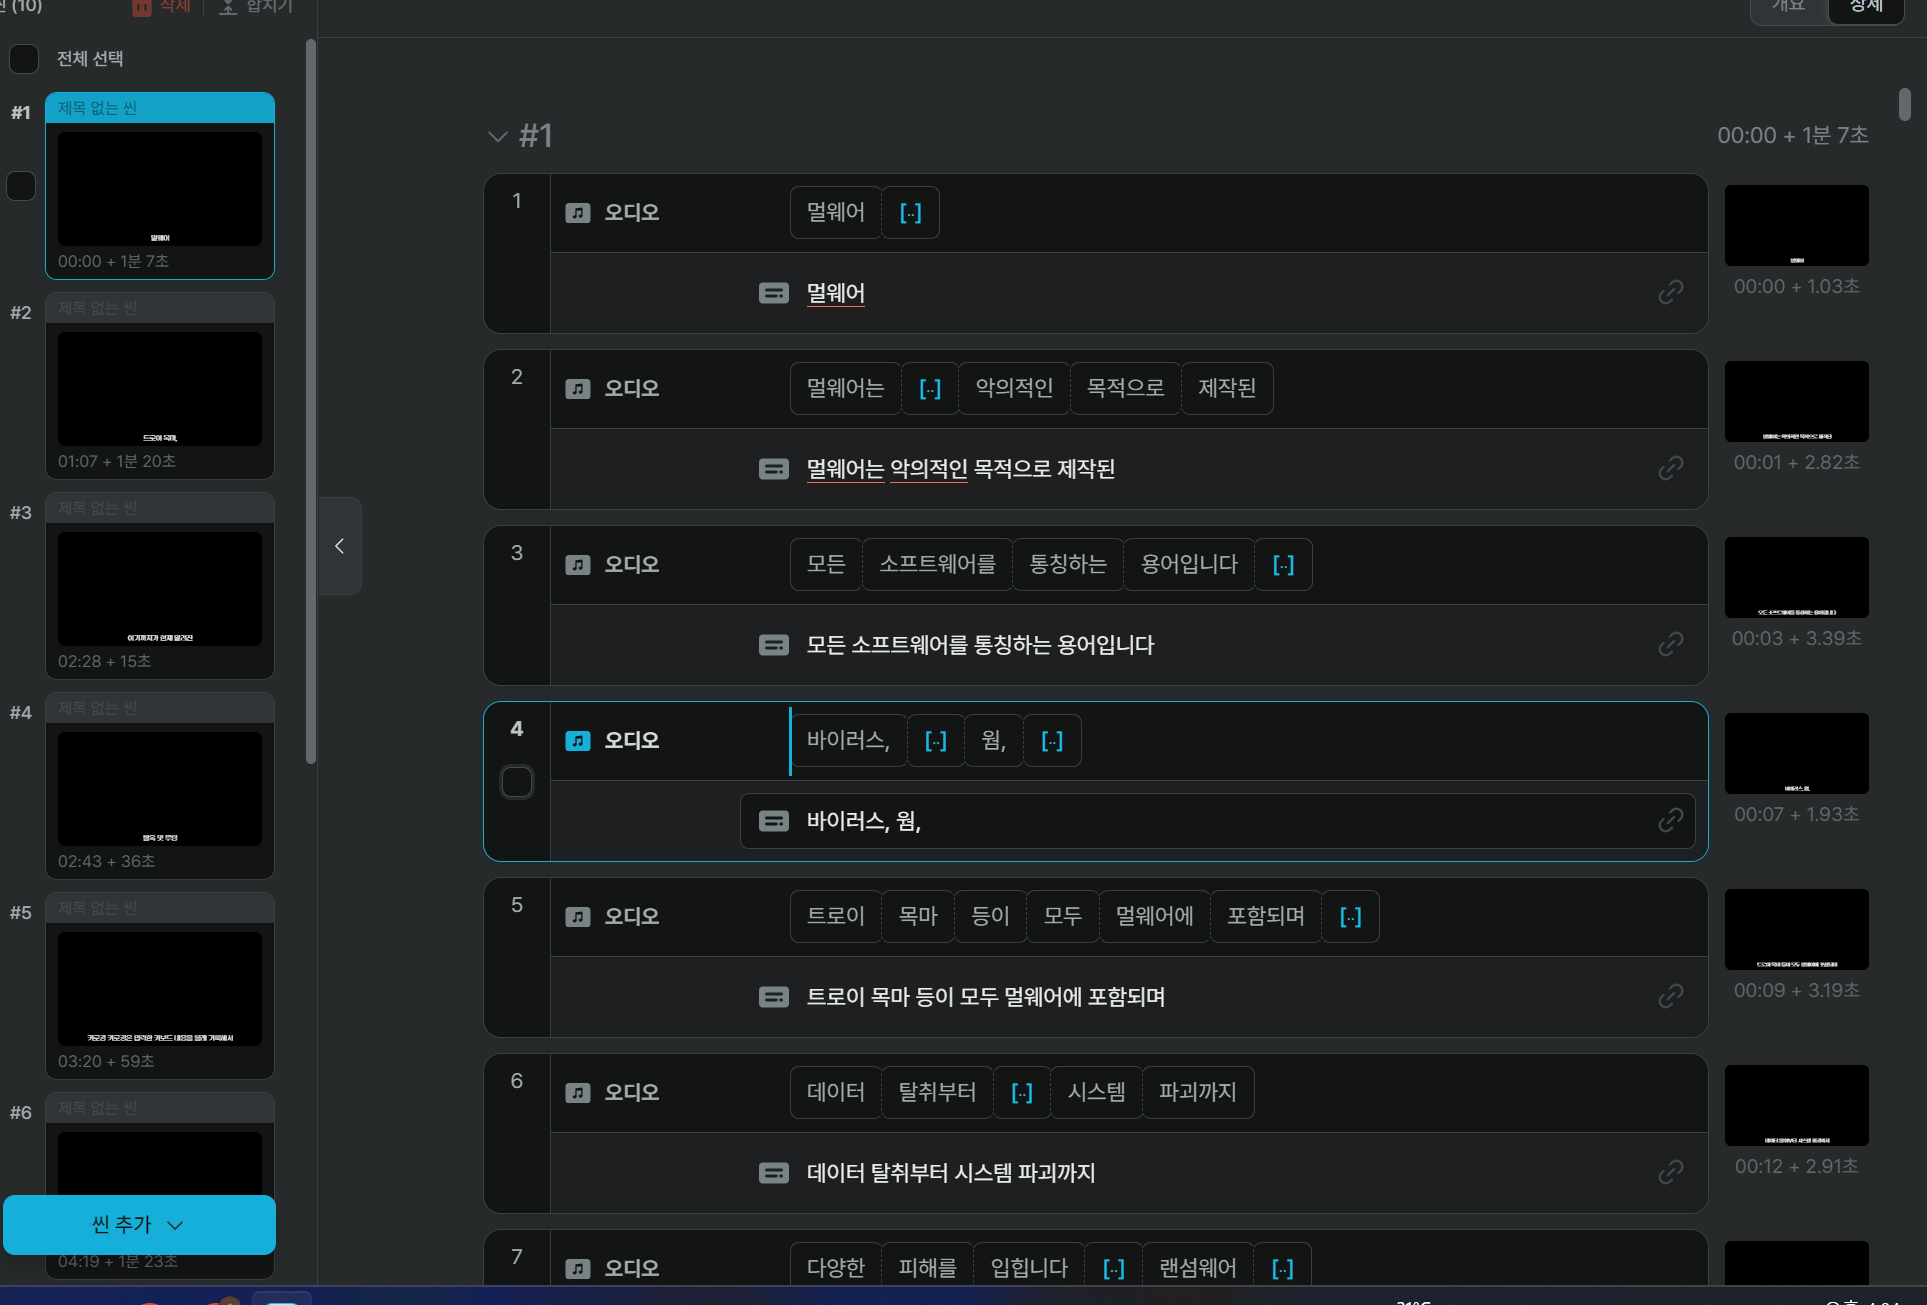Image resolution: width=1927 pixels, height=1305 pixels.
Task: Click the scene list scrollbar
Action: (x=311, y=400)
